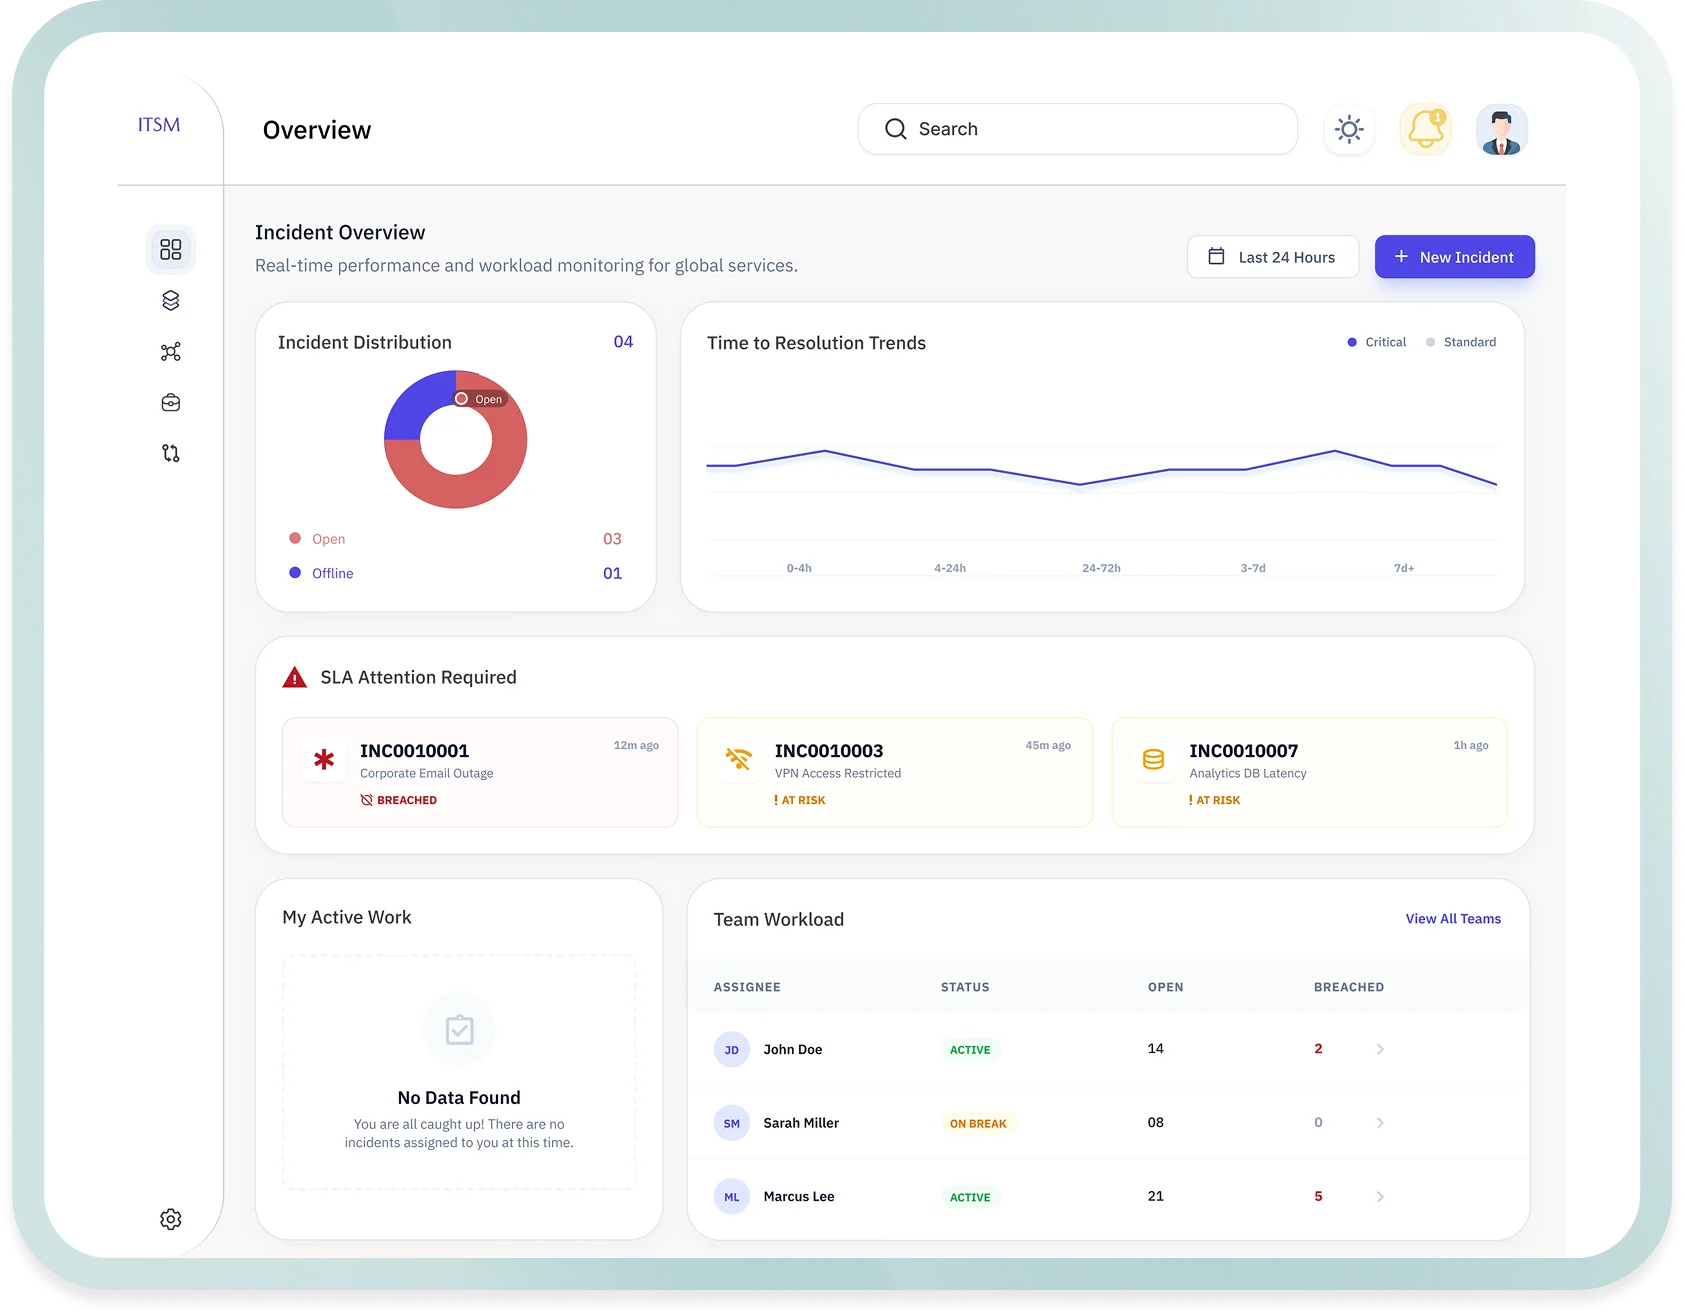The width and height of the screenshot is (1685, 1315).
Task: Click the BREACHED status label
Action: pyautogui.click(x=399, y=800)
